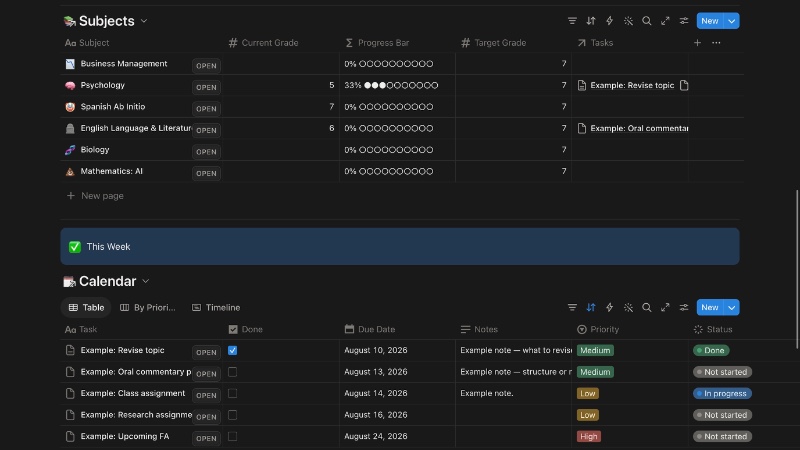Open Example: Upcoming FA with OPEN button

click(x=206, y=438)
